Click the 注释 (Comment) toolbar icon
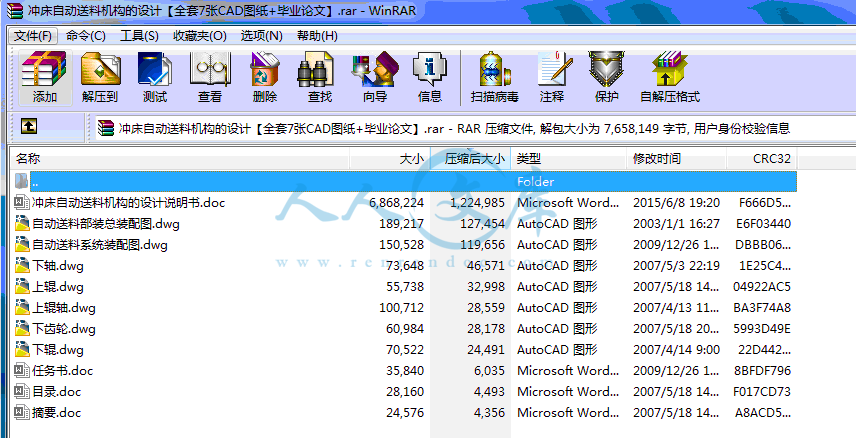This screenshot has height=438, width=856. (x=553, y=70)
